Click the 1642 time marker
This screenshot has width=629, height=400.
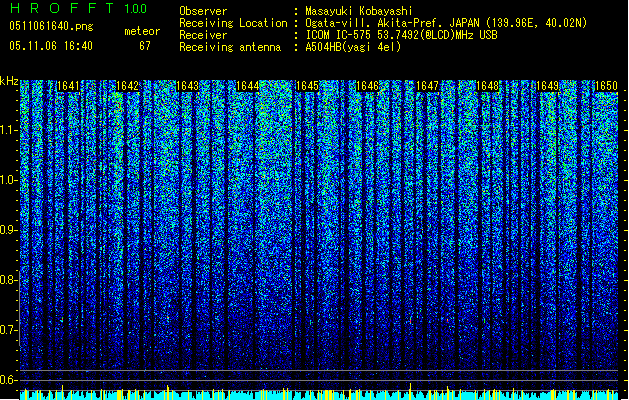click(x=127, y=86)
